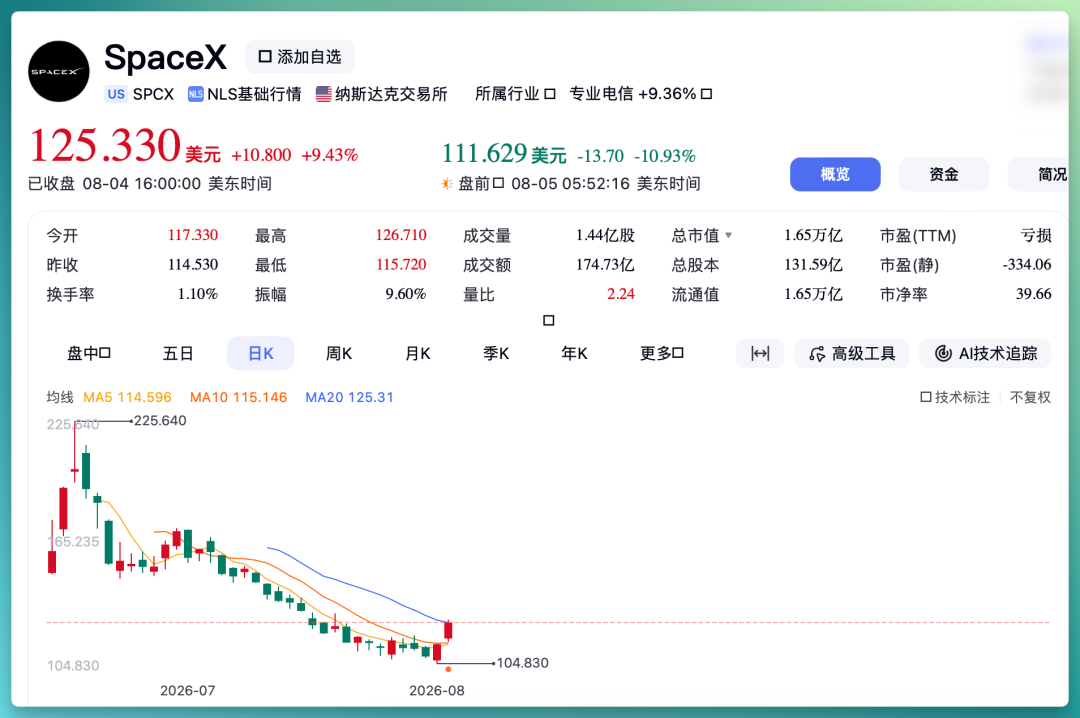Click the 市盈(TTM) 亏损 value
1080x718 pixels.
pyautogui.click(x=1036, y=236)
